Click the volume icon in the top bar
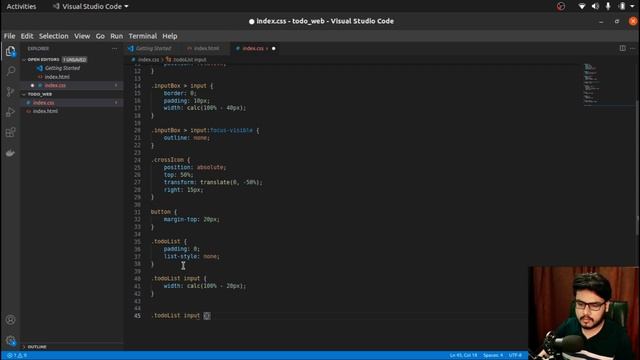The image size is (640, 360). coord(595,6)
